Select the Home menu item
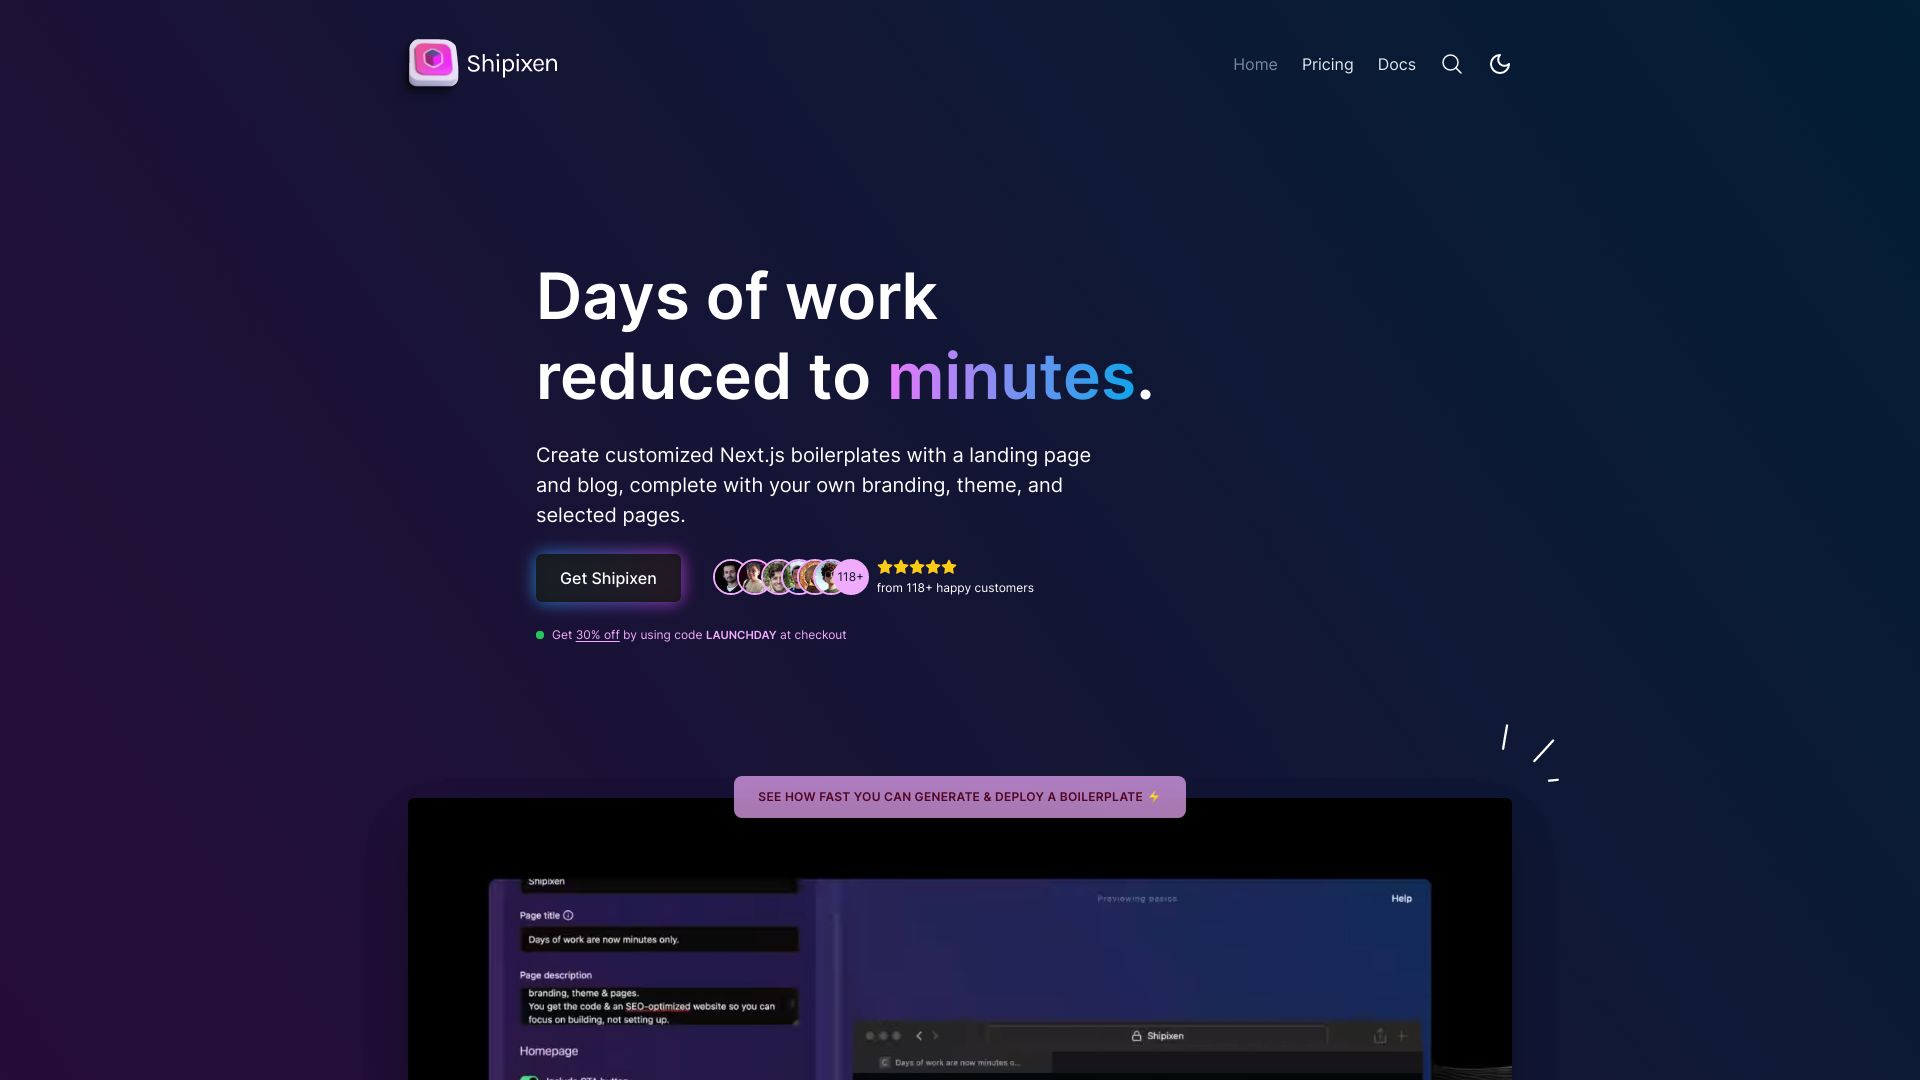The image size is (1920, 1080). point(1254,63)
